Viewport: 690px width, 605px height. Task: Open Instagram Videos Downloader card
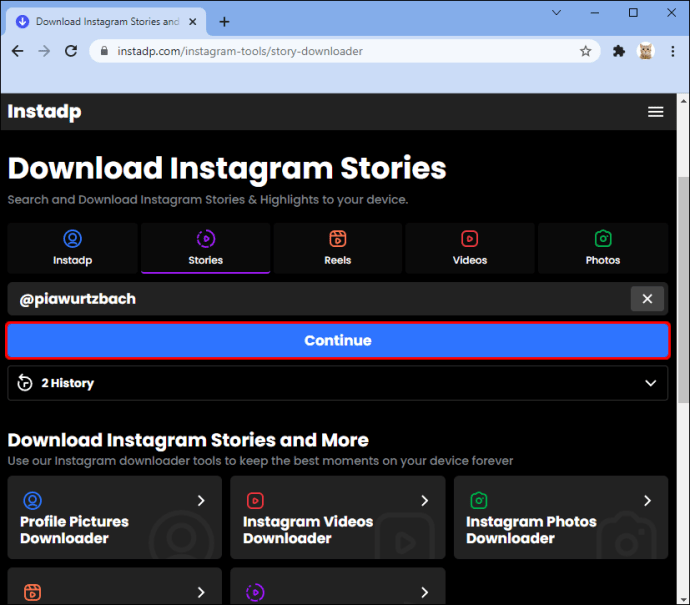pyautogui.click(x=338, y=517)
